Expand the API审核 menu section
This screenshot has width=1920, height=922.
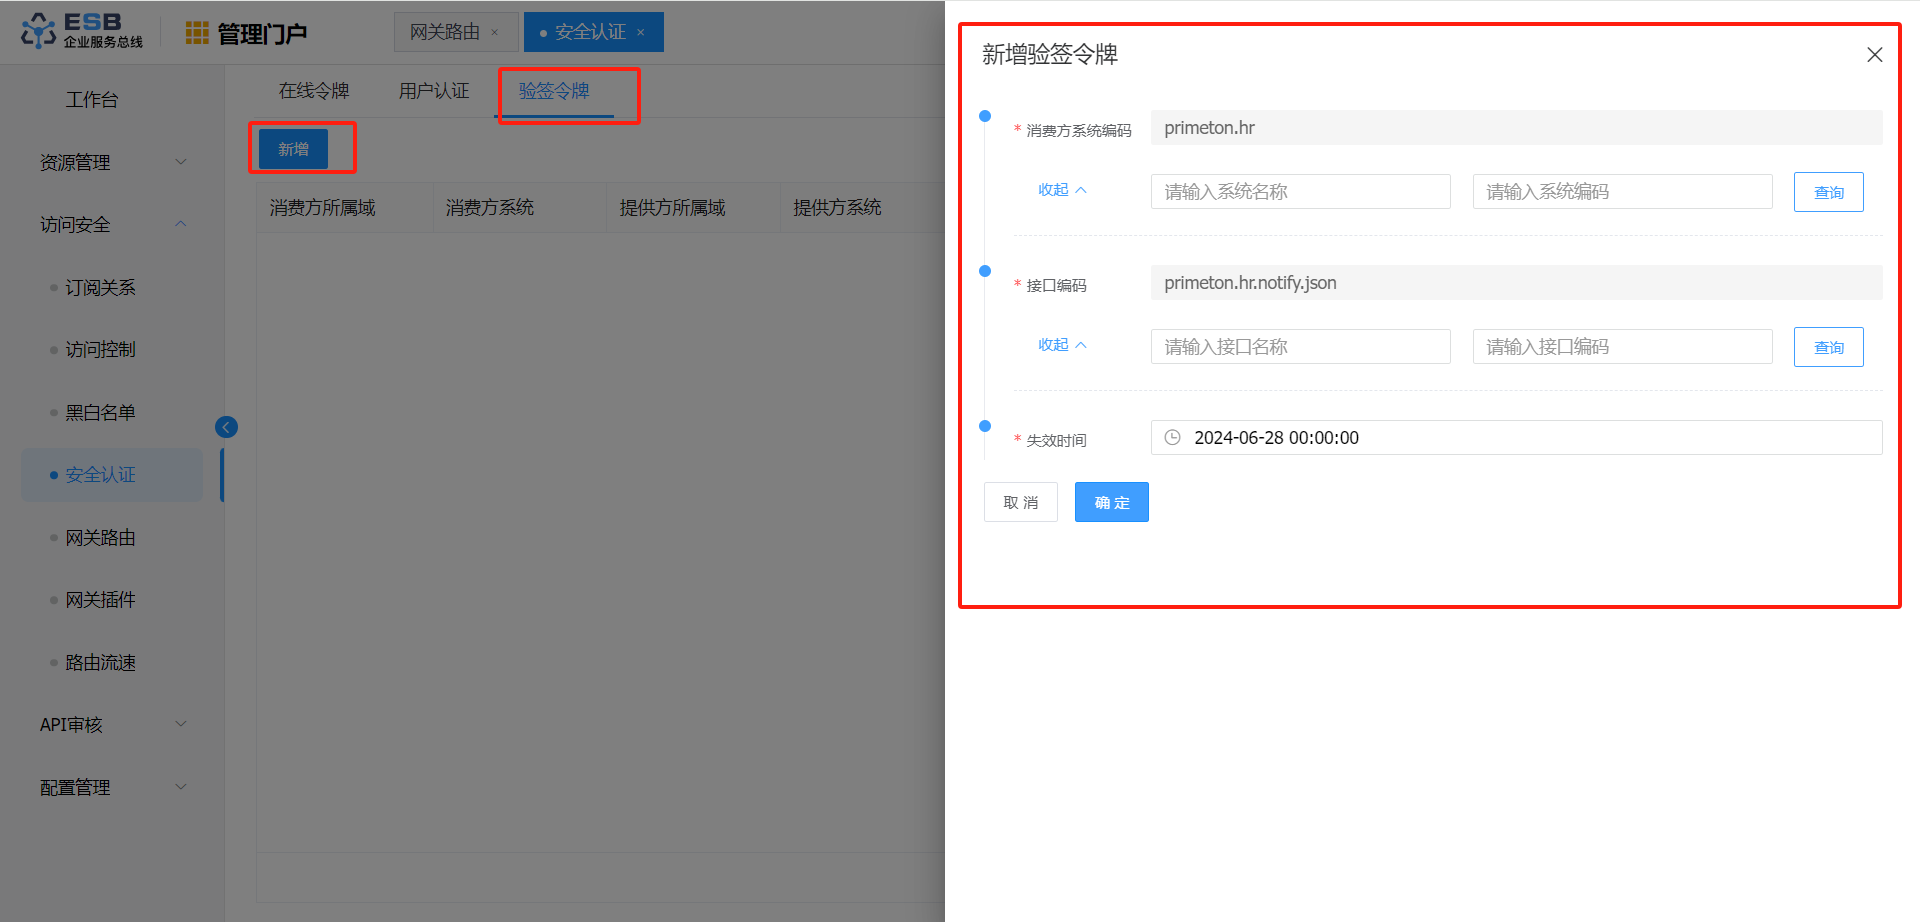pos(110,724)
